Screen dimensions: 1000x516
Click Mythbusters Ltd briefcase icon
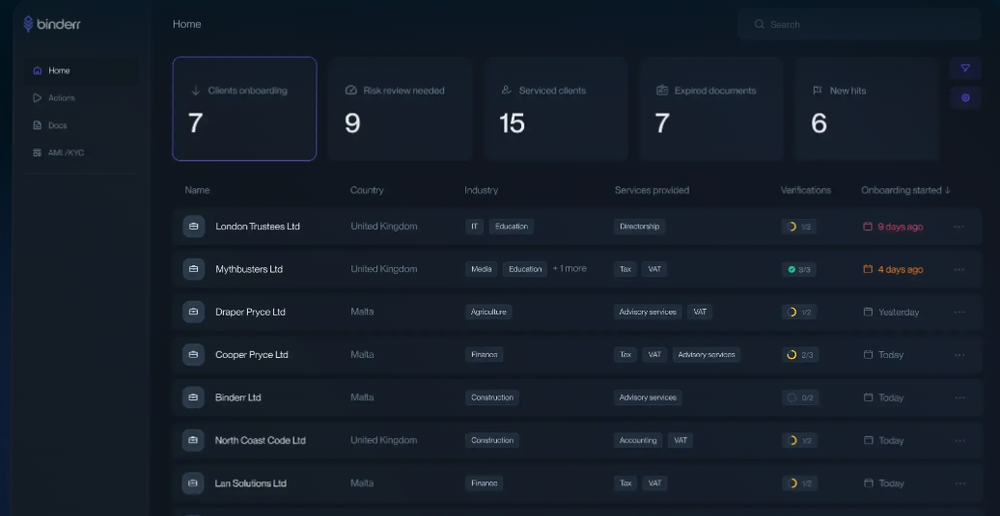click(194, 269)
